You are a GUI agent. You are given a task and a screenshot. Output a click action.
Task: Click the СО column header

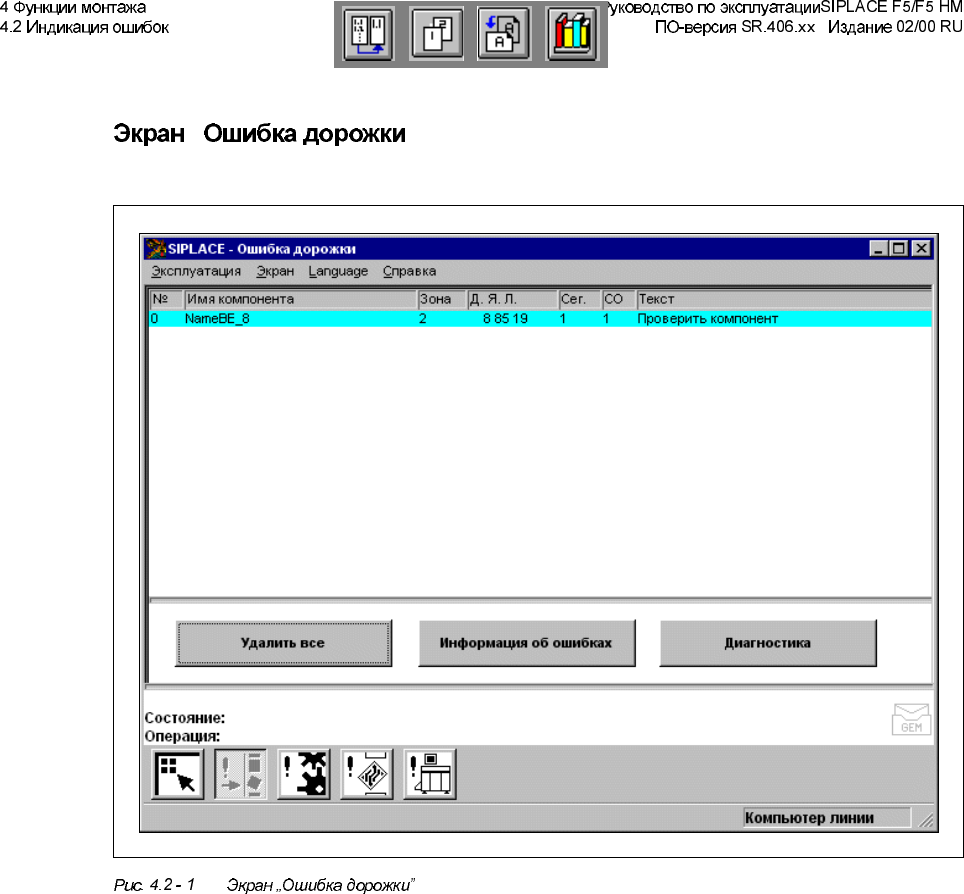point(618,299)
